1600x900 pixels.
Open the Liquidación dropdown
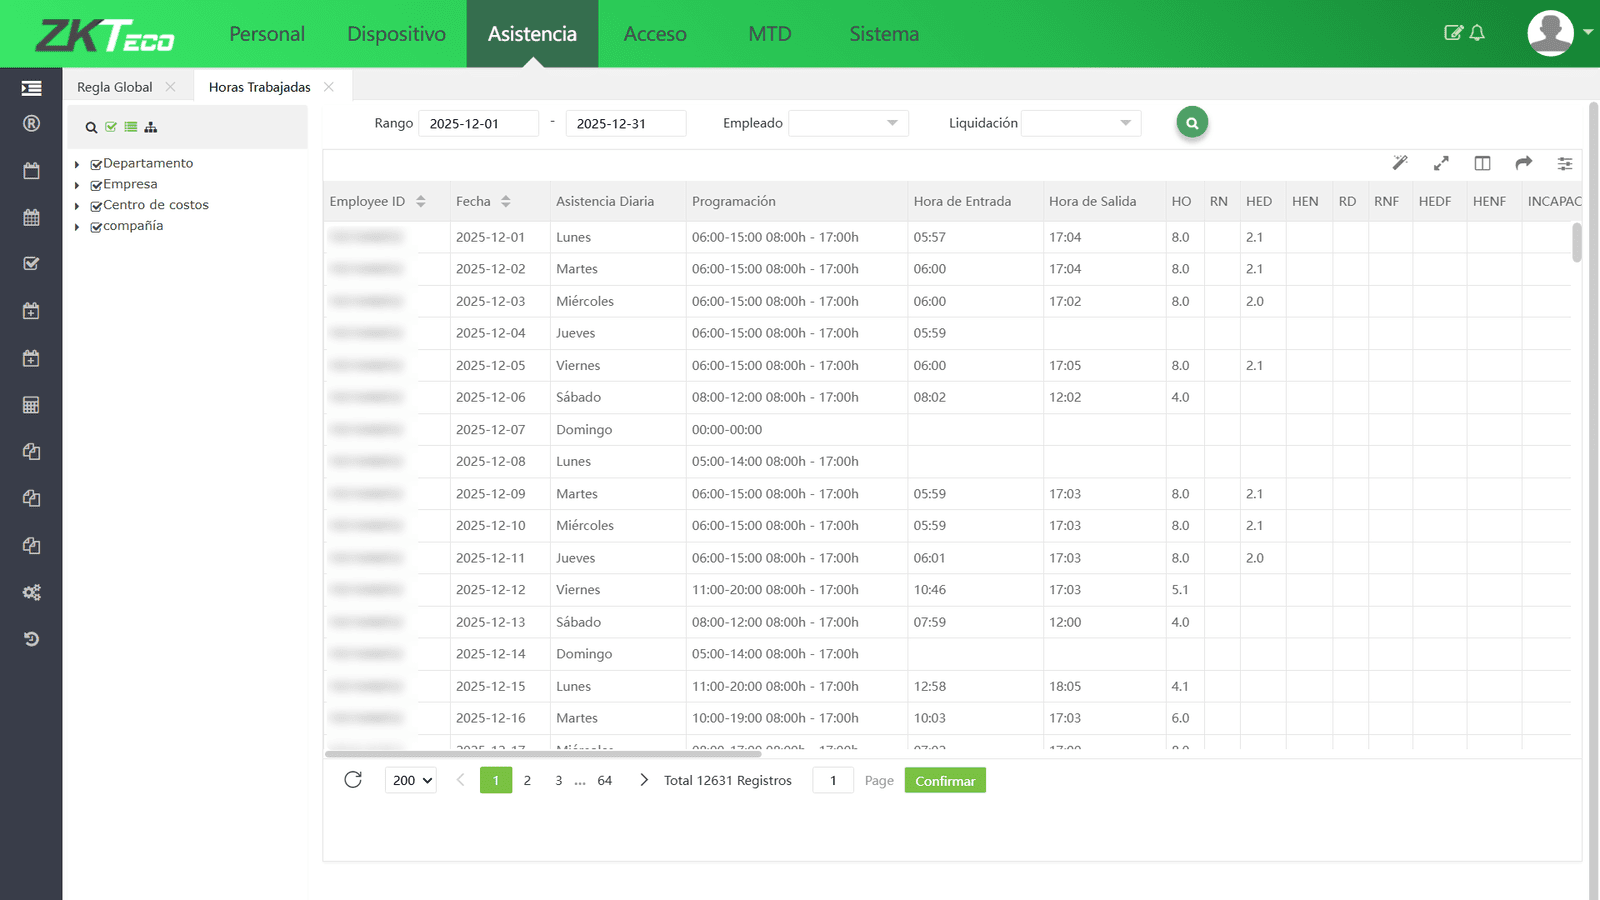1080,123
